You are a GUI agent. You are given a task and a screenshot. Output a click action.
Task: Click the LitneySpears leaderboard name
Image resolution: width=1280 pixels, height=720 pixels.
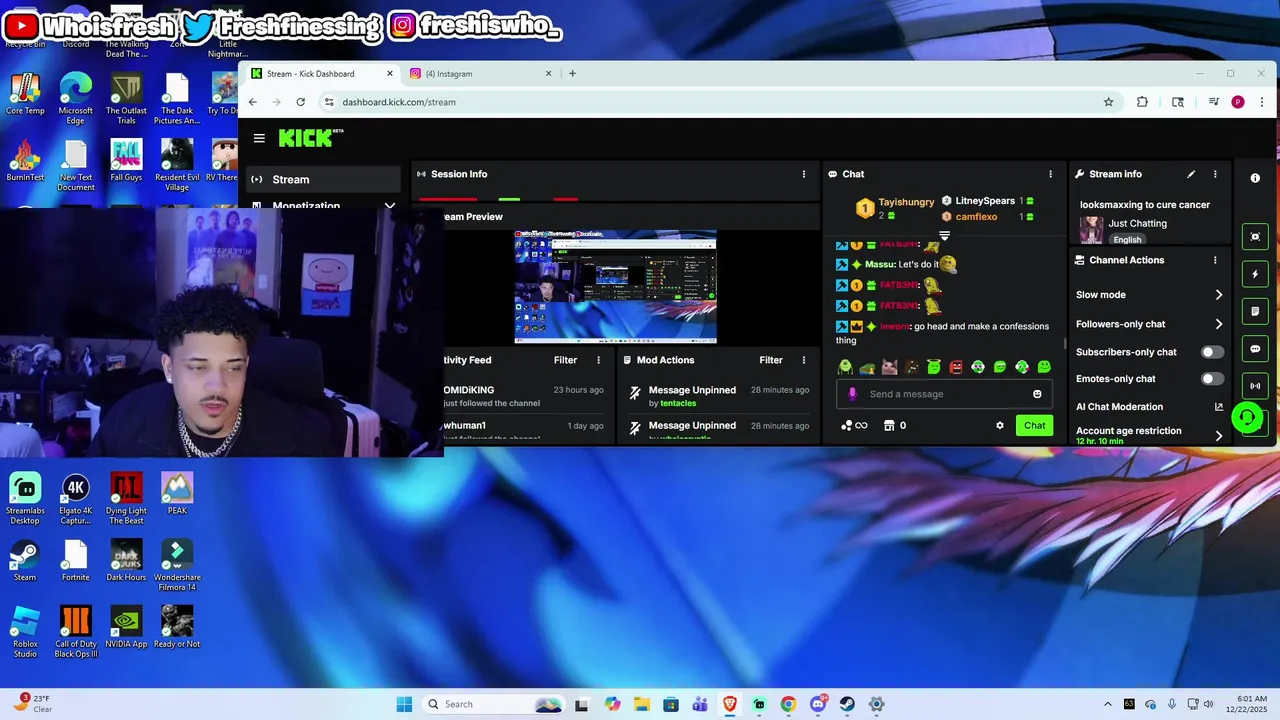point(985,201)
